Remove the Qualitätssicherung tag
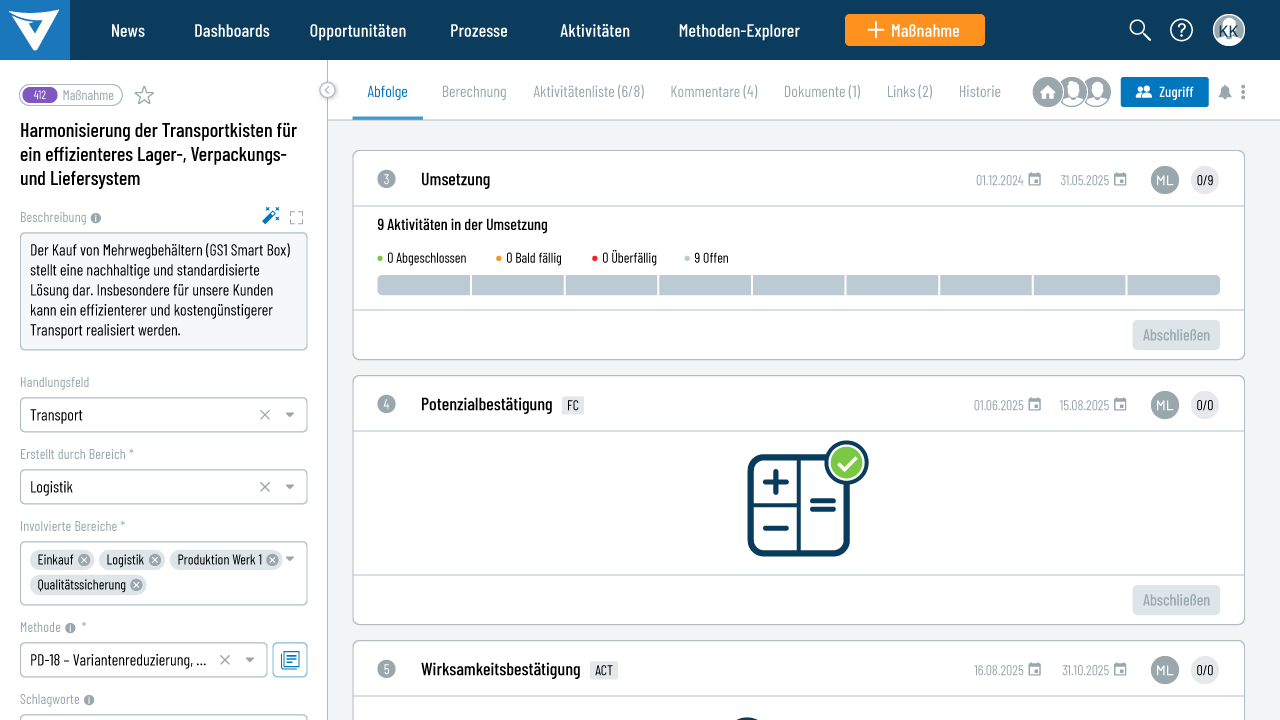 [x=136, y=585]
